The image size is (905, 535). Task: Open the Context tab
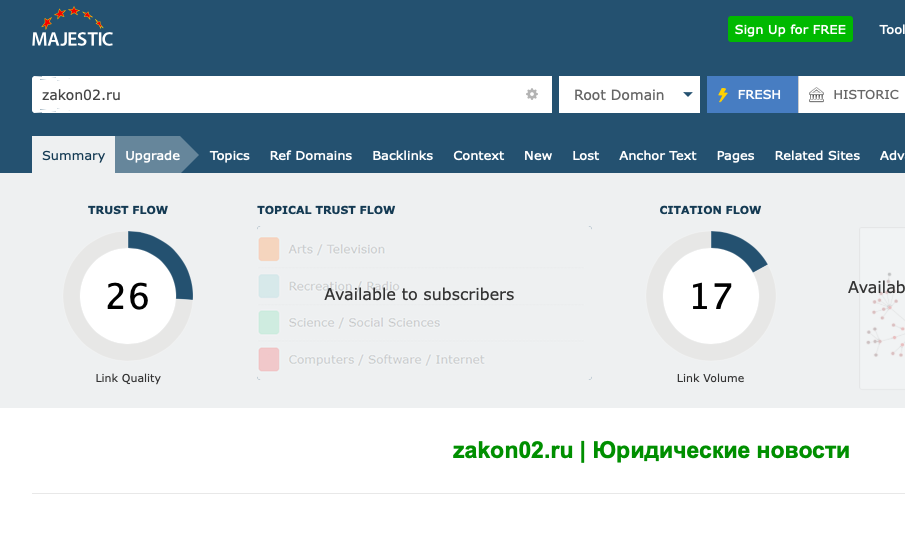[478, 155]
